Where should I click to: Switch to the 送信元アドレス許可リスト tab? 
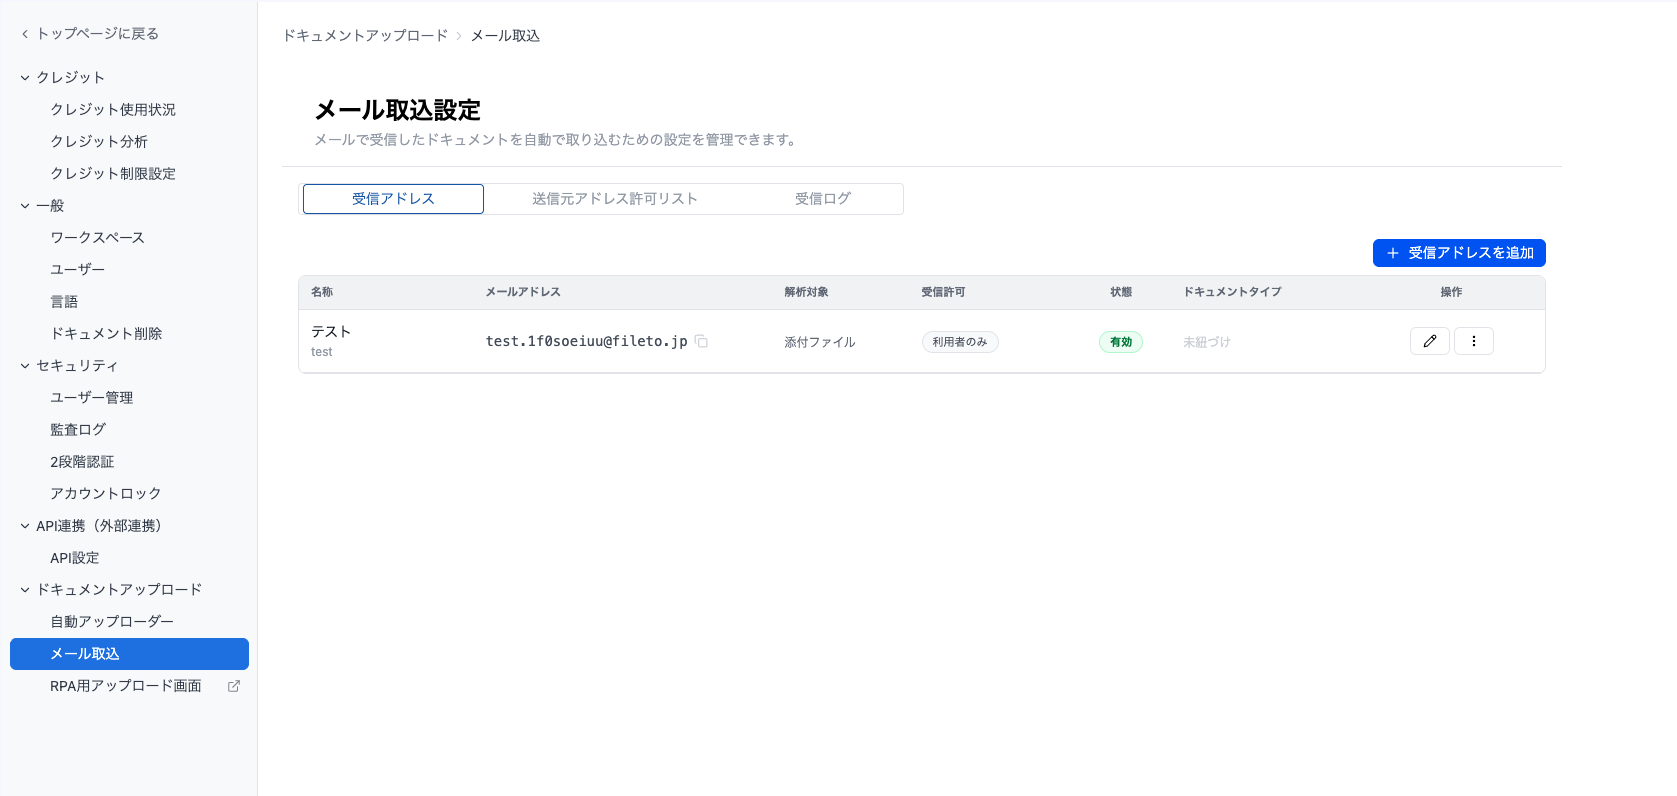tap(614, 199)
